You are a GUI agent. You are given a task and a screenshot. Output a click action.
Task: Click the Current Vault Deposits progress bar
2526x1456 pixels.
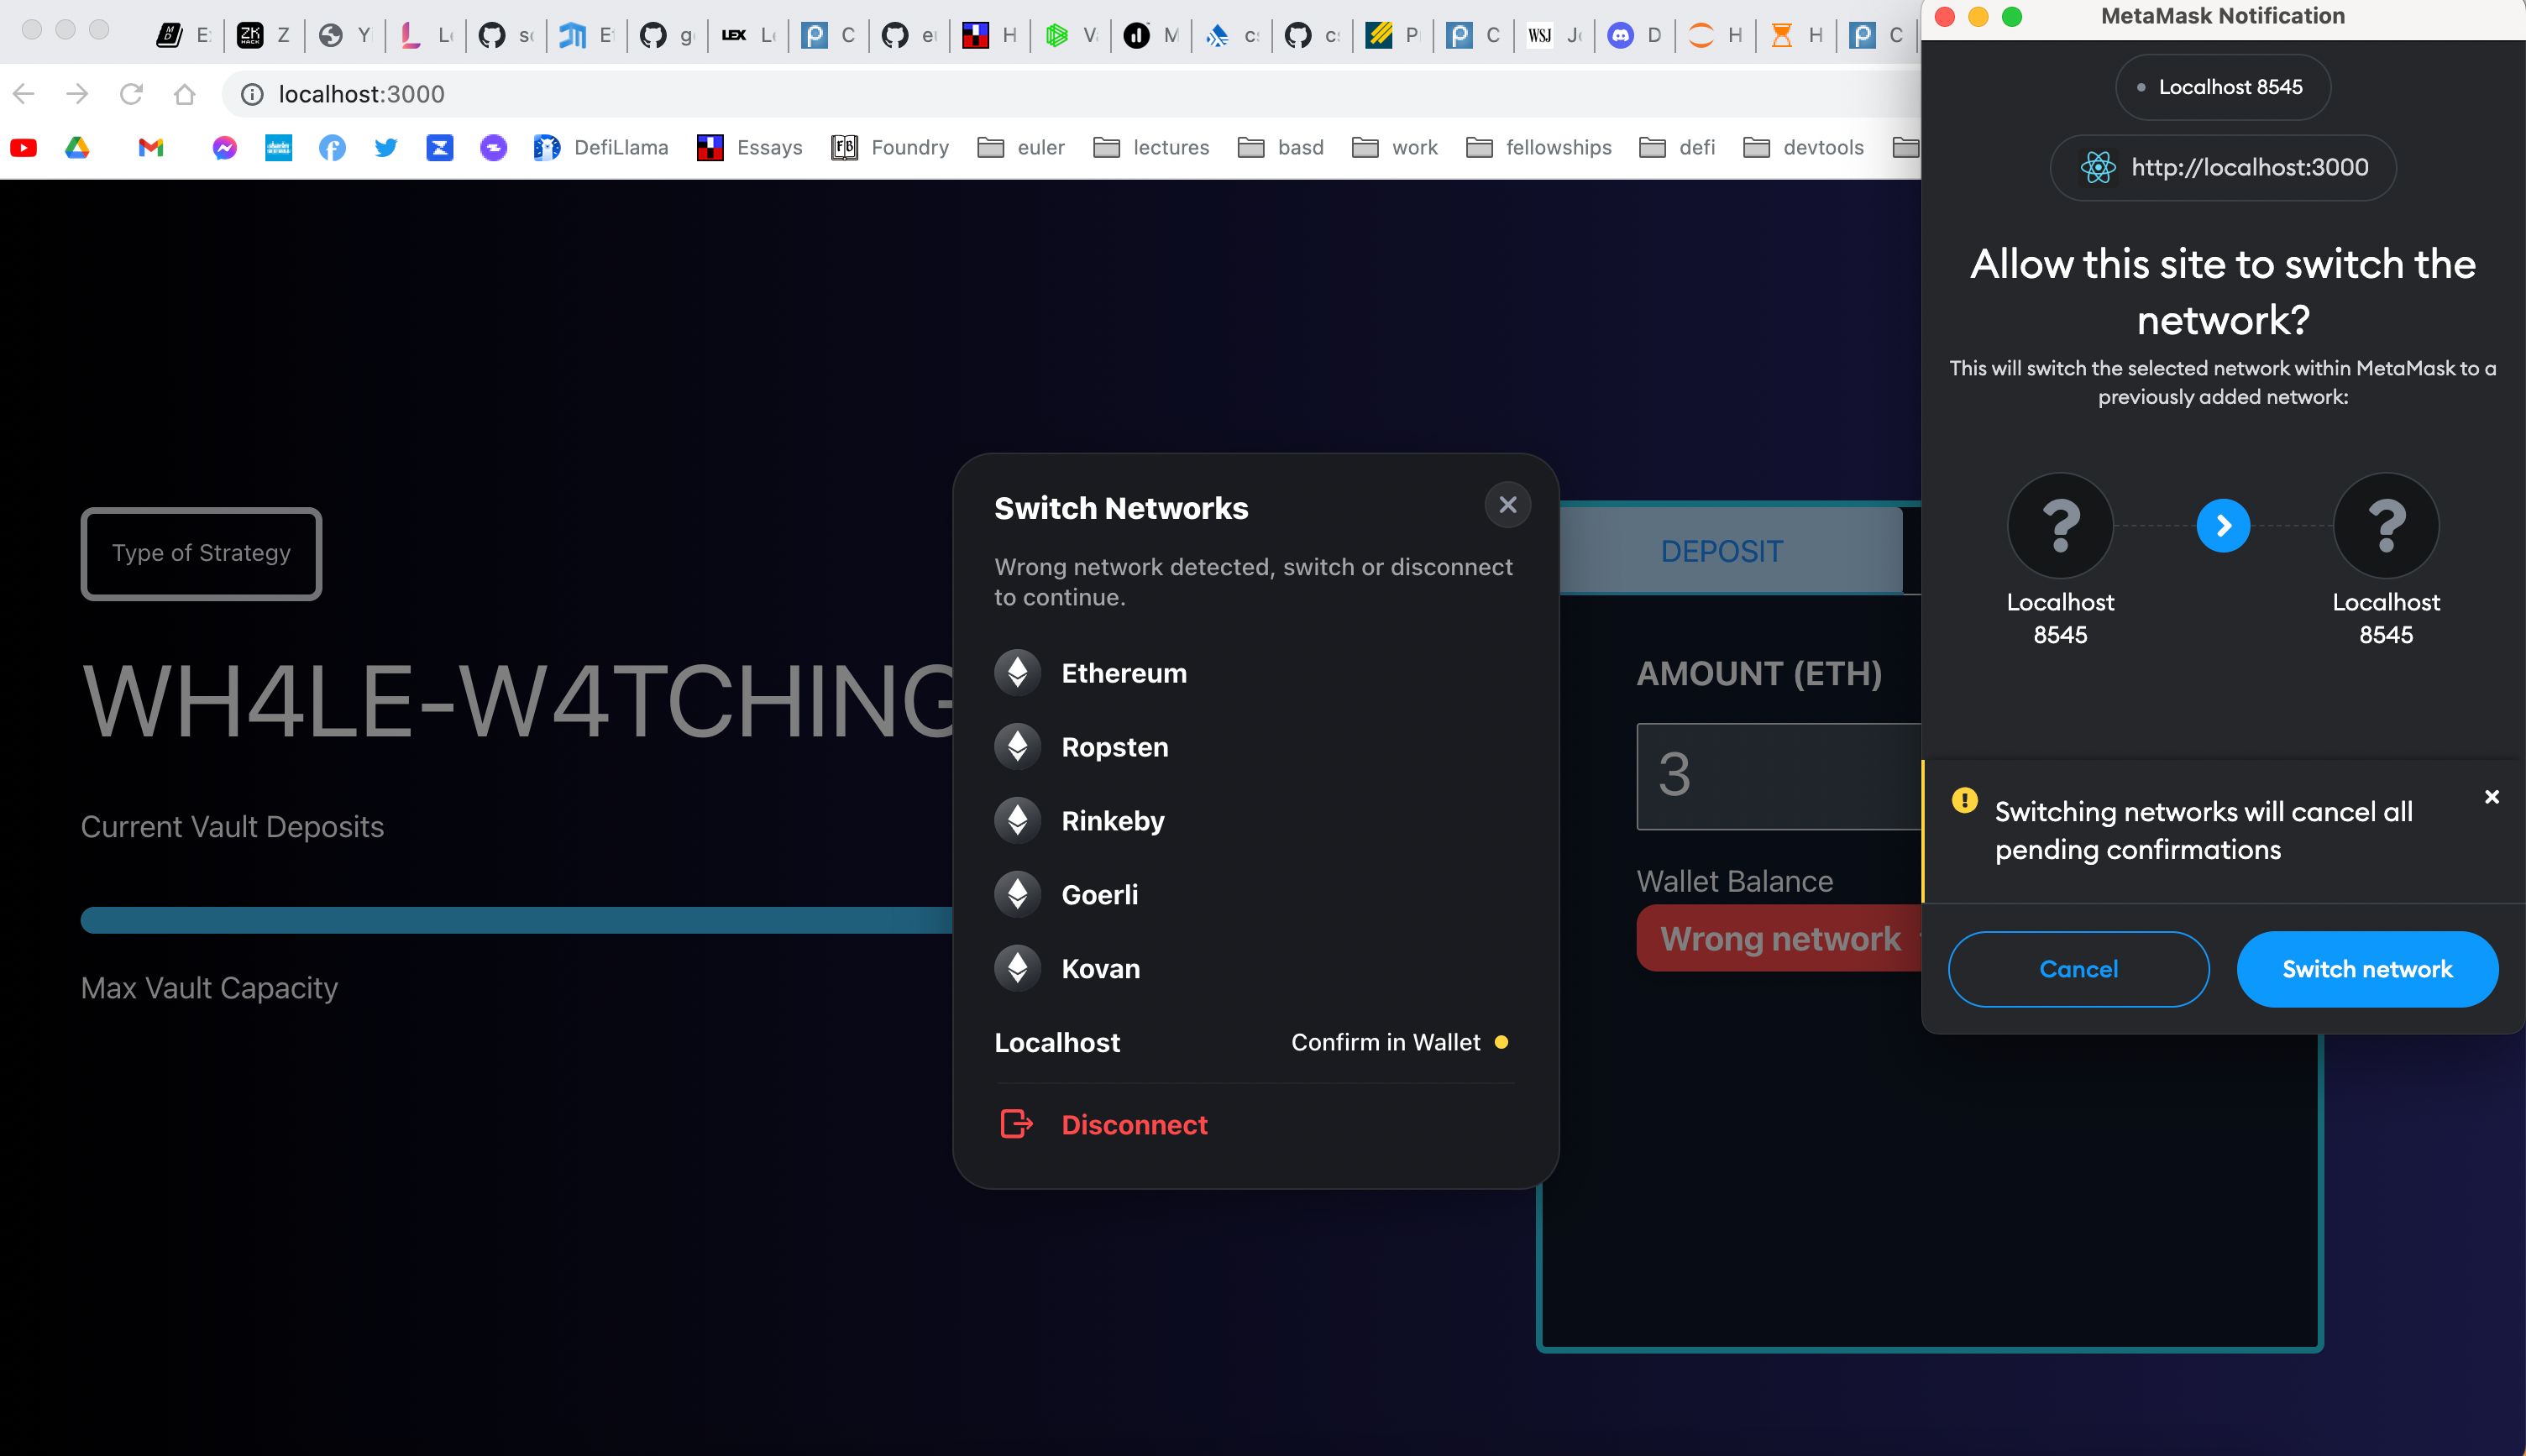tap(517, 920)
